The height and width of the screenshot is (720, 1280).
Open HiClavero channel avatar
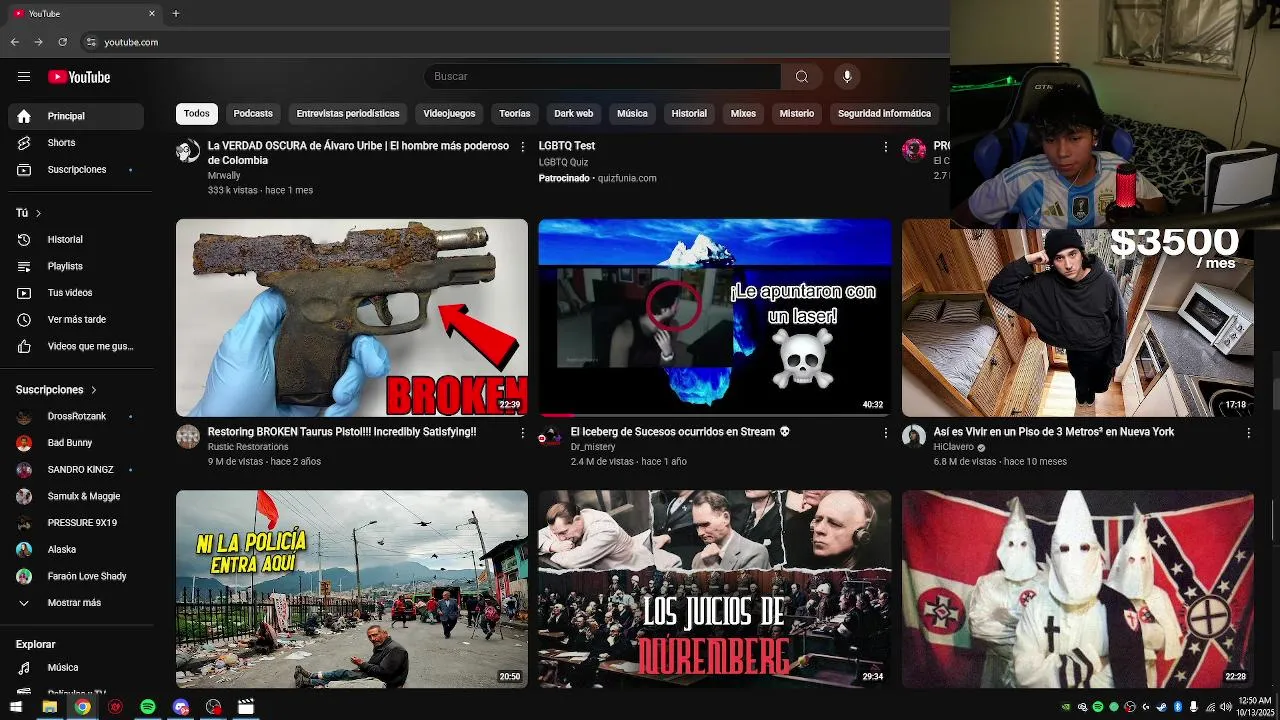(914, 436)
